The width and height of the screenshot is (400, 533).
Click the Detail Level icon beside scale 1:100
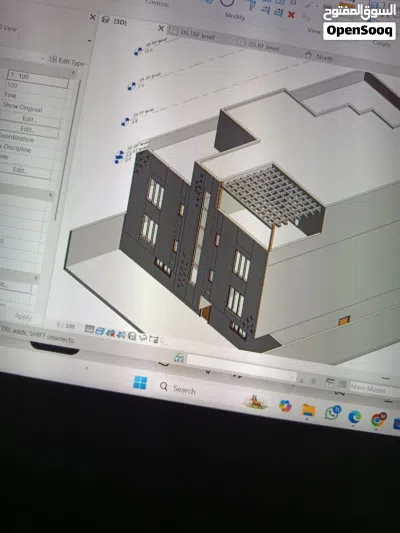(x=89, y=329)
